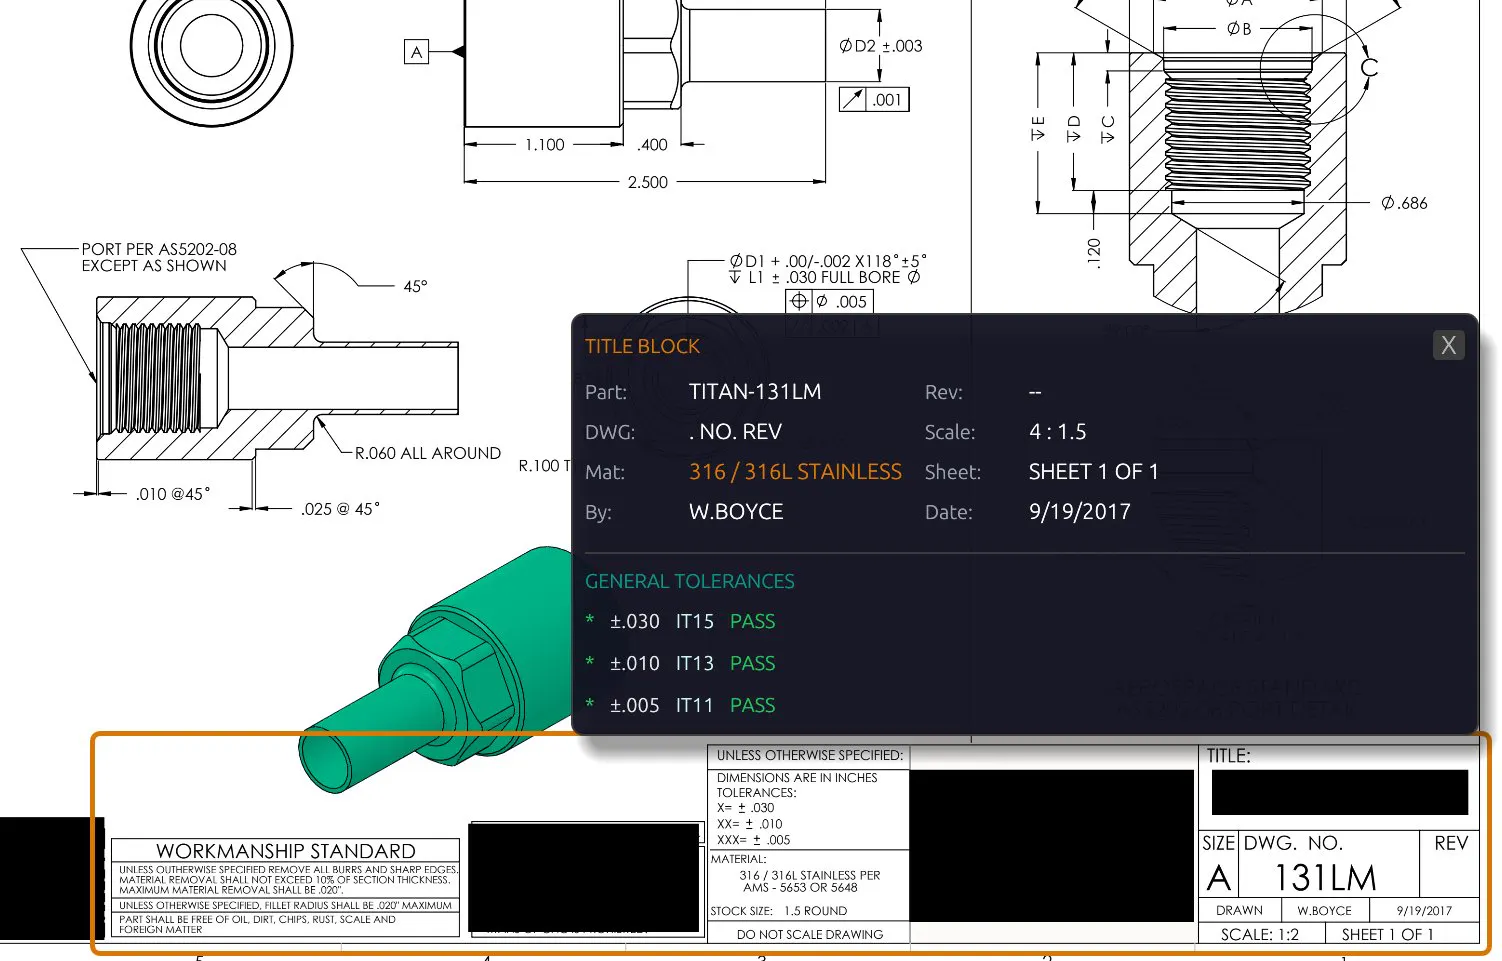The image size is (1502, 961).
Task: Click the 316 / 316L STAINLESS PER AMS material note
Action: [x=810, y=881]
